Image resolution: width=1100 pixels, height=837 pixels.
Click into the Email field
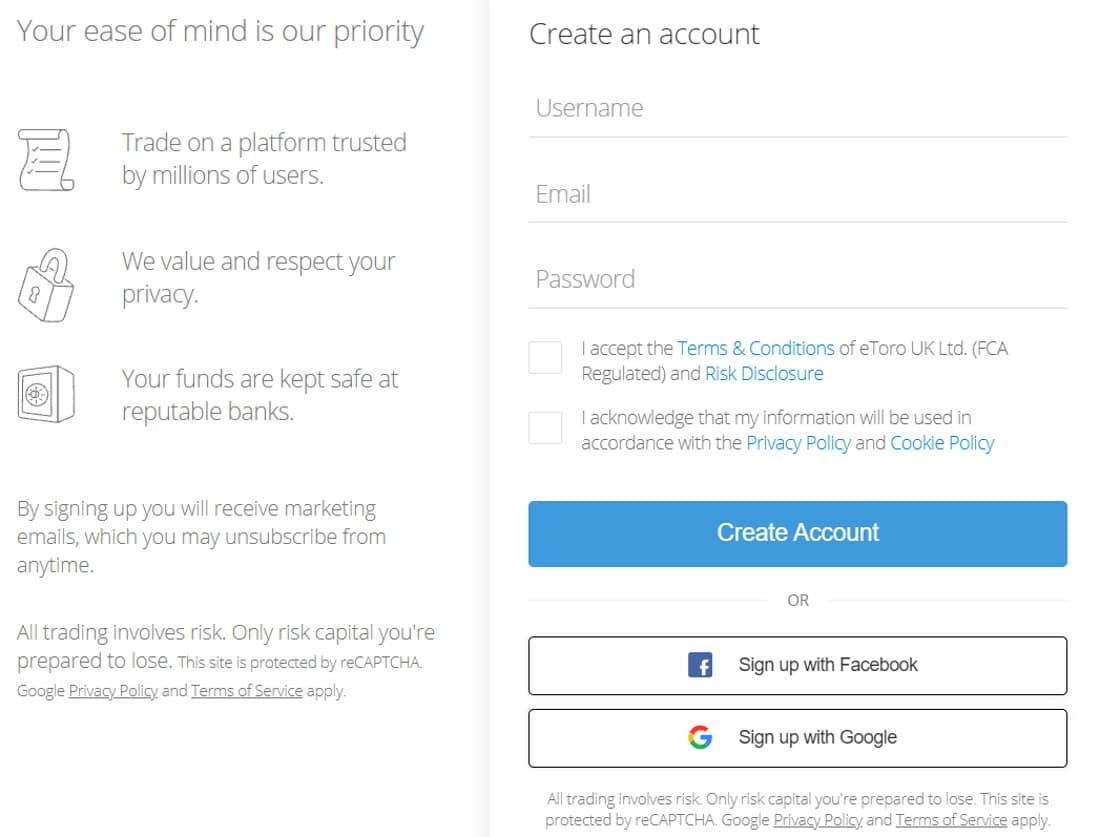798,195
